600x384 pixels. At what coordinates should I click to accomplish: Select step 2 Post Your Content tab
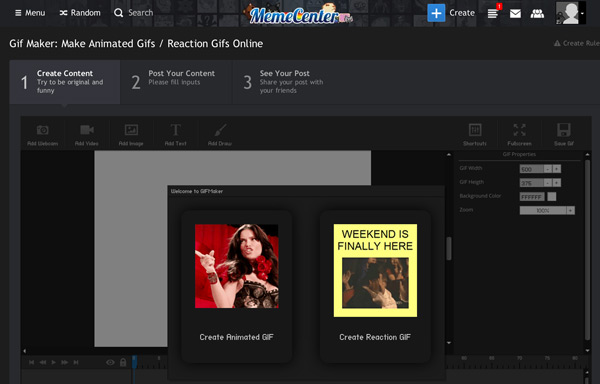click(x=176, y=82)
